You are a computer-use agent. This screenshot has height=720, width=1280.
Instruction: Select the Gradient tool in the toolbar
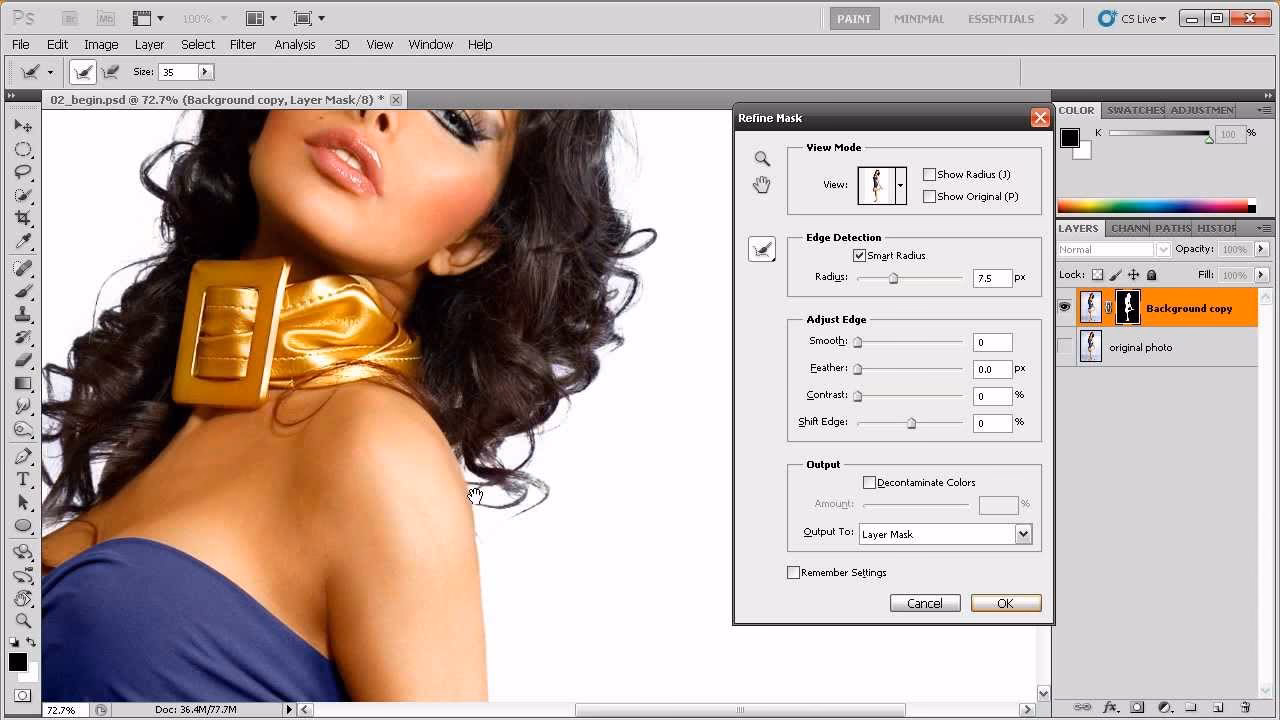pos(22,381)
